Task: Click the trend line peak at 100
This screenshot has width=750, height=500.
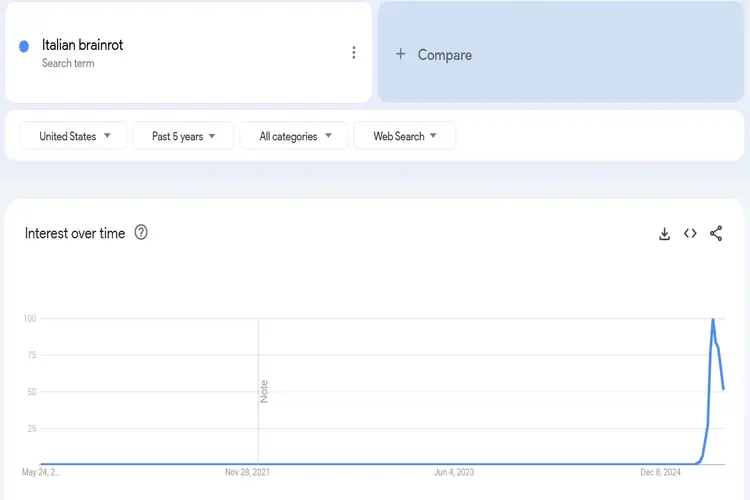Action: [712, 320]
